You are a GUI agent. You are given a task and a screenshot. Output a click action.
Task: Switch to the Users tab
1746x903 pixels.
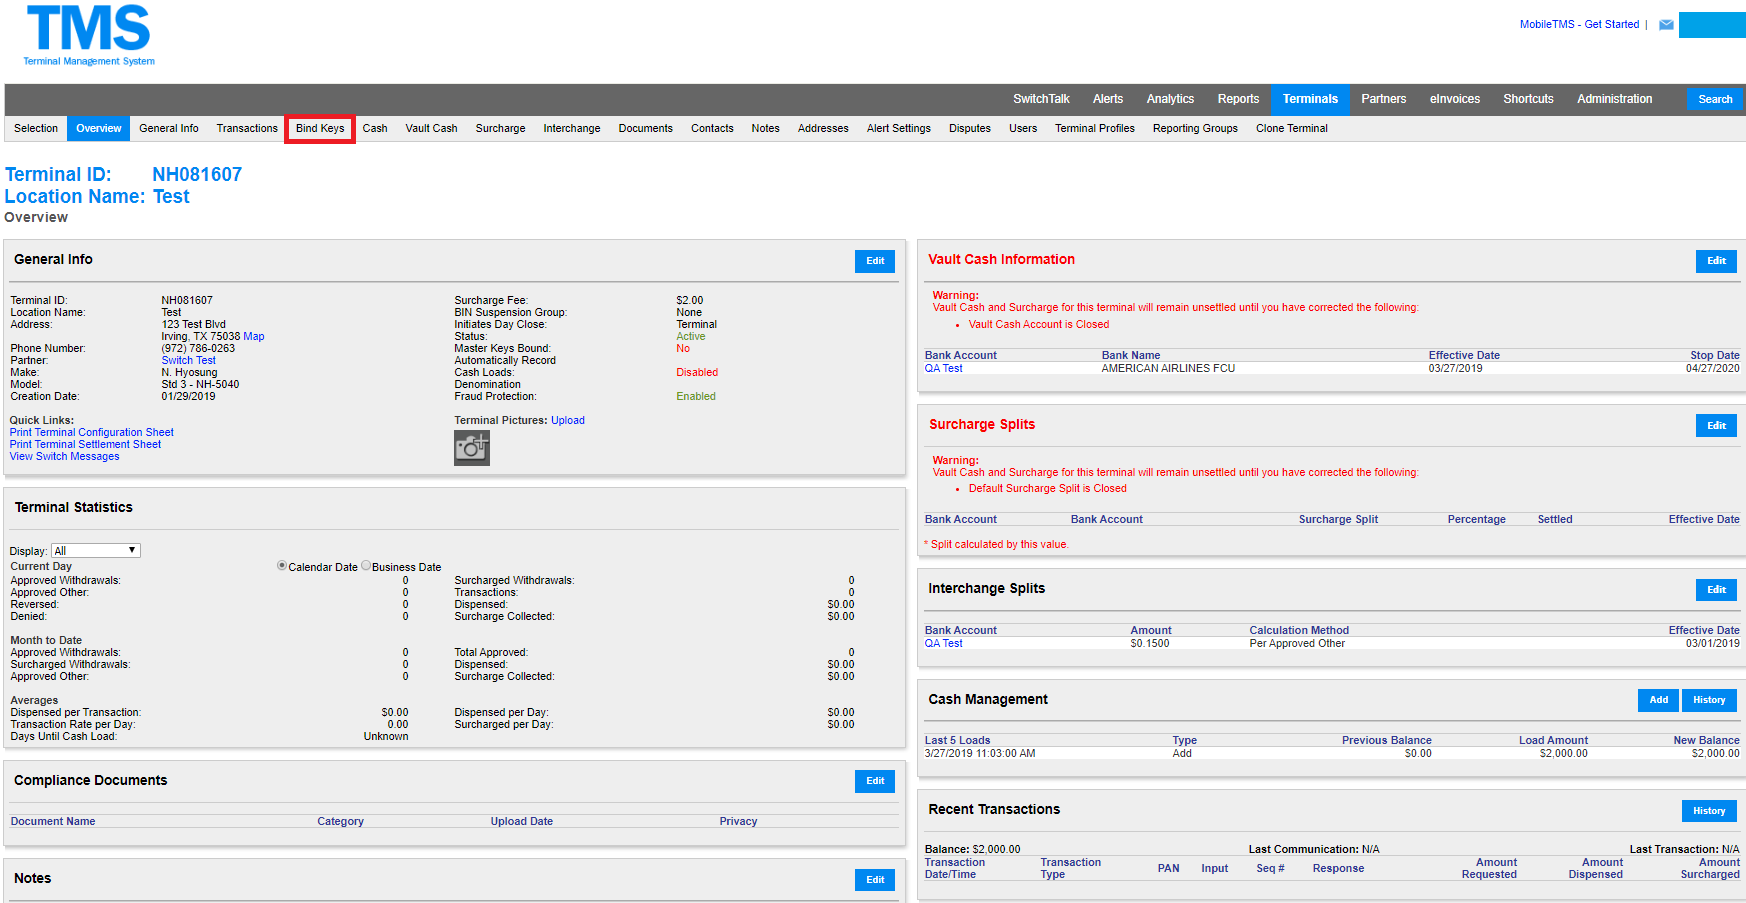point(1023,128)
